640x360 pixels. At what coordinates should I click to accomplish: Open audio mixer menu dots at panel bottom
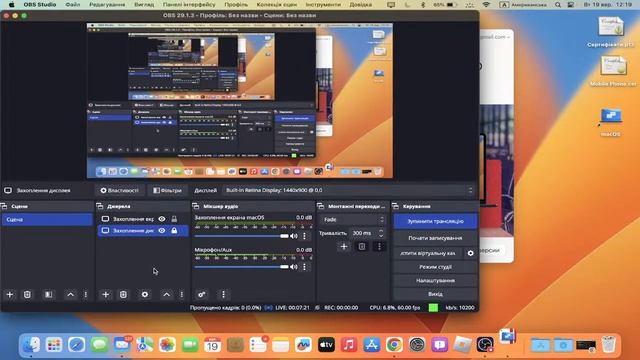(223, 294)
